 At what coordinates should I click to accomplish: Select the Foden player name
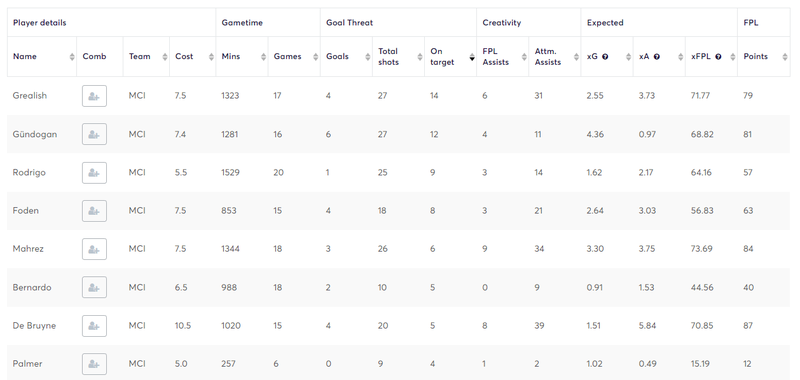click(x=26, y=211)
